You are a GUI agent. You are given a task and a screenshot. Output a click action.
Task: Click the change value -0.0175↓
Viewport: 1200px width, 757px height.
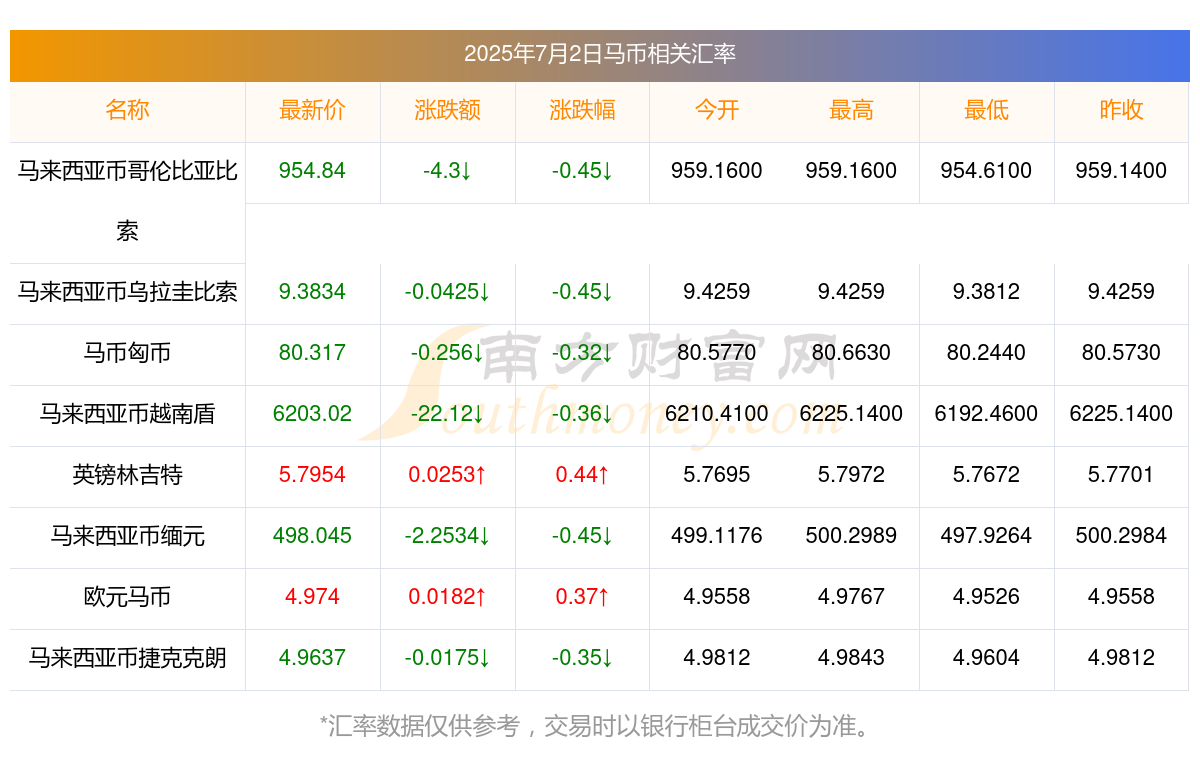pyautogui.click(x=447, y=658)
